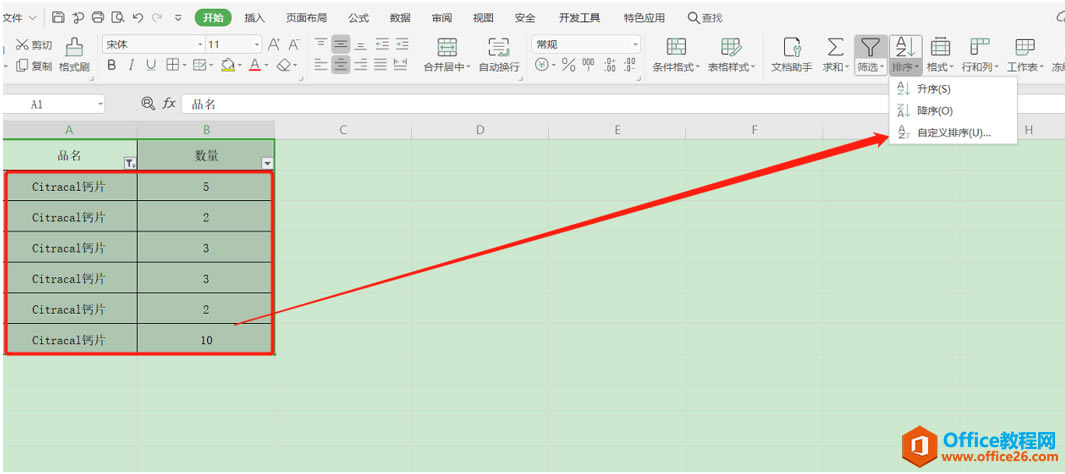
Task: Click 合并居中 merge and center
Action: pyautogui.click(x=447, y=55)
